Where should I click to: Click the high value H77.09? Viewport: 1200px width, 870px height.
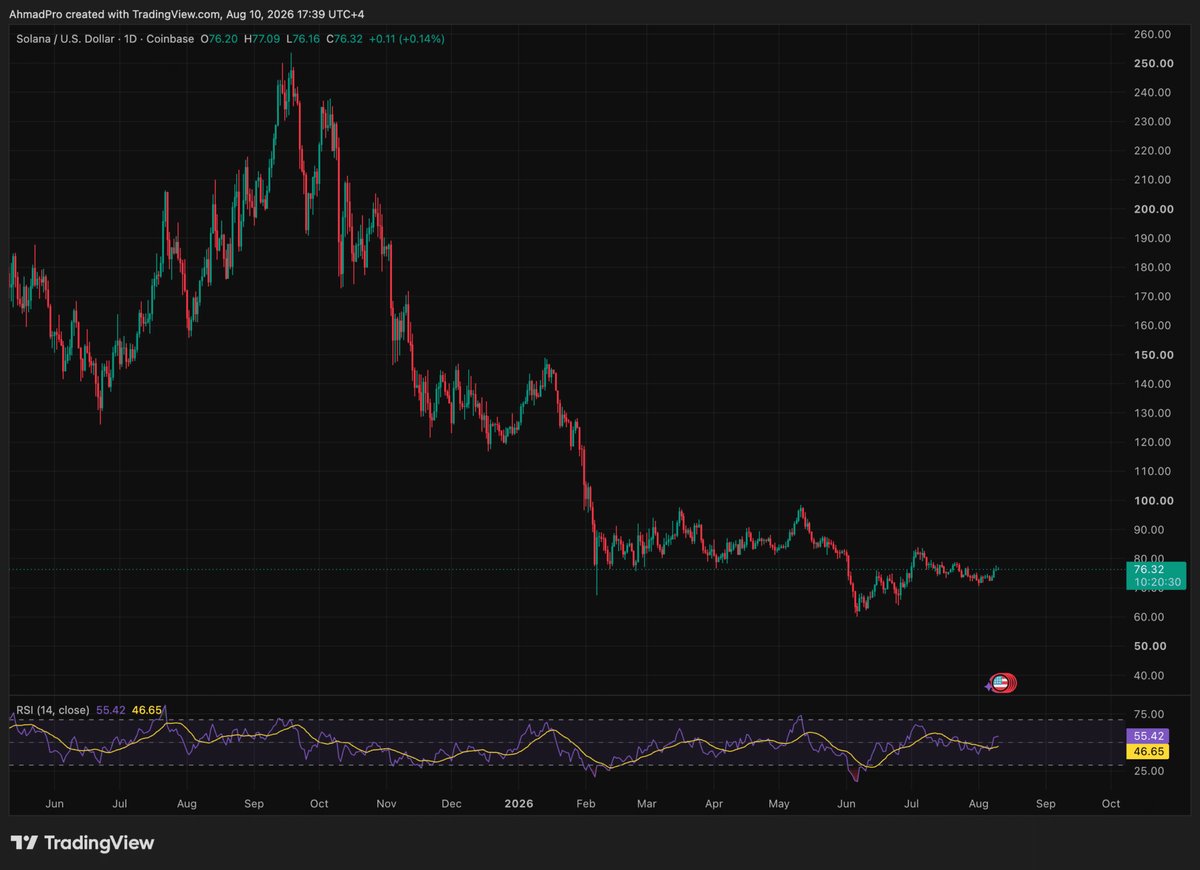click(262, 38)
